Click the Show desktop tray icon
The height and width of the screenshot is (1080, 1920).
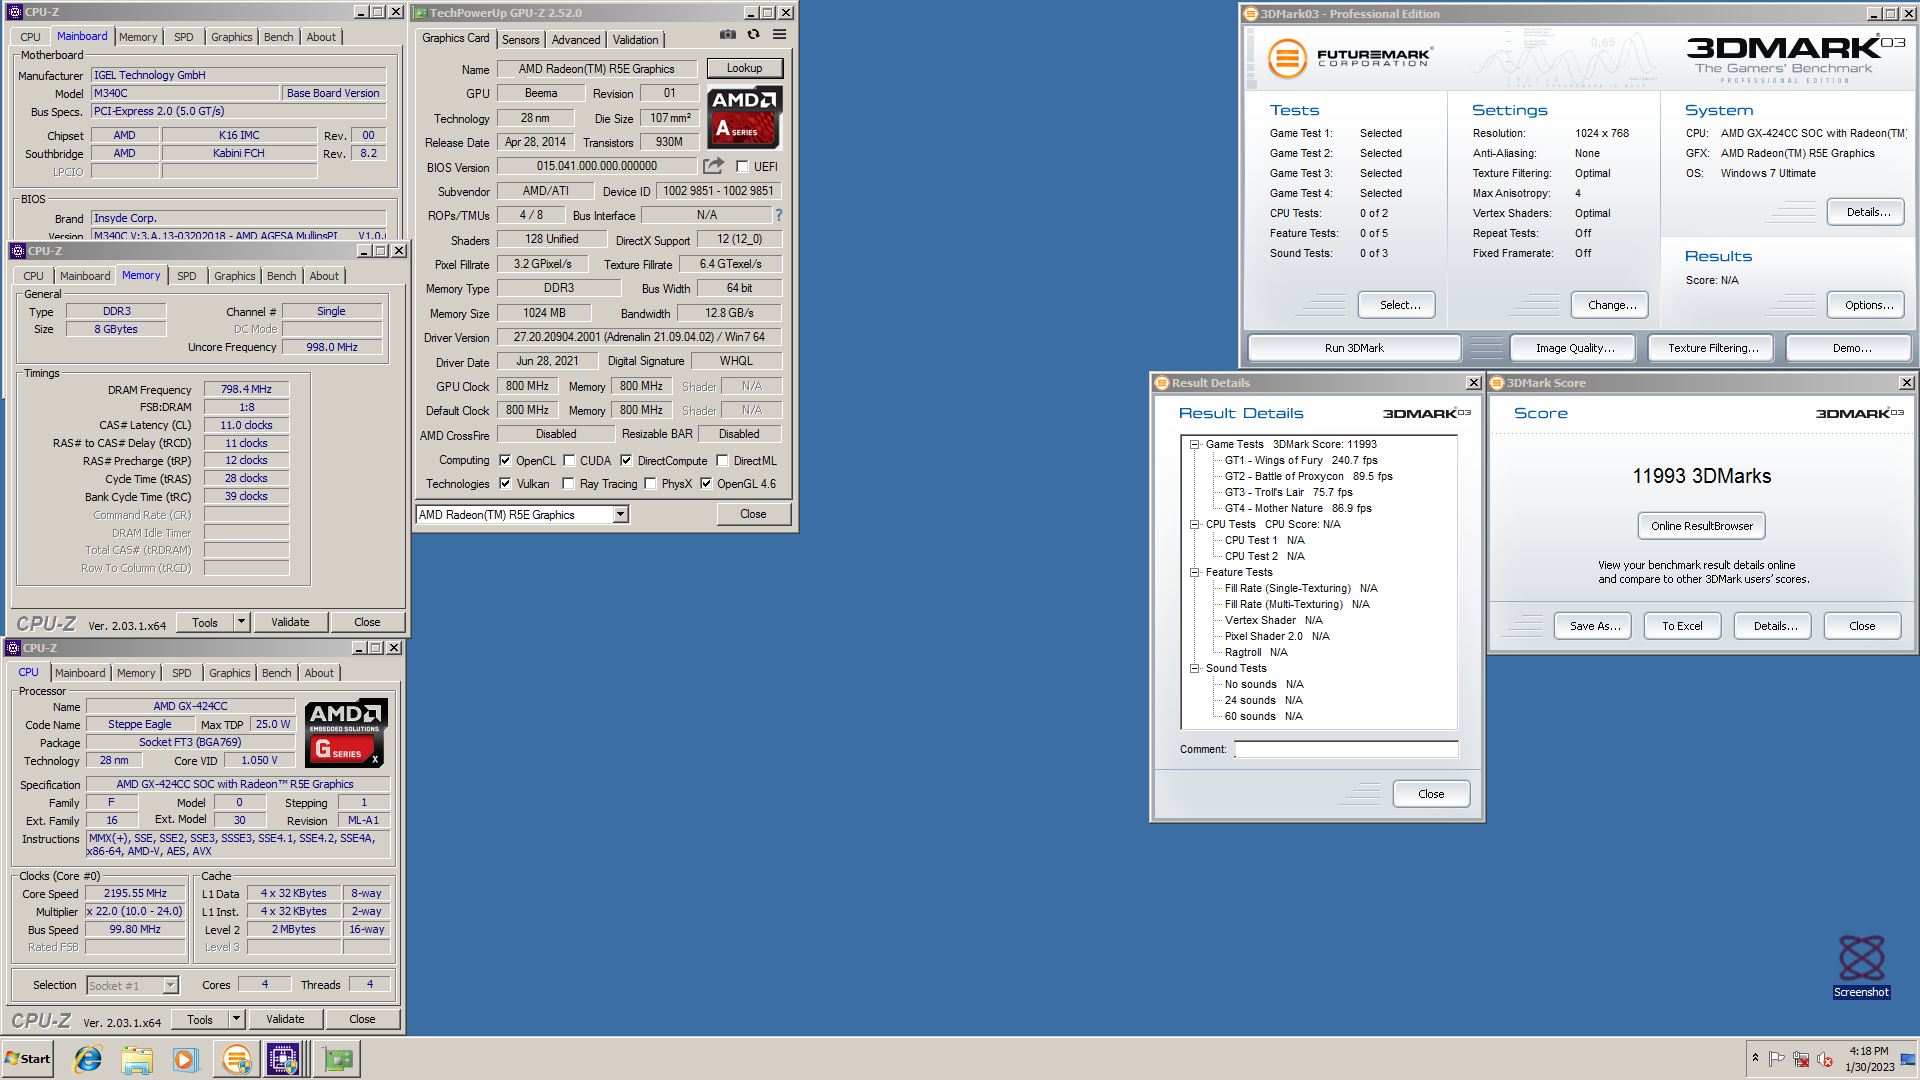(1908, 1059)
